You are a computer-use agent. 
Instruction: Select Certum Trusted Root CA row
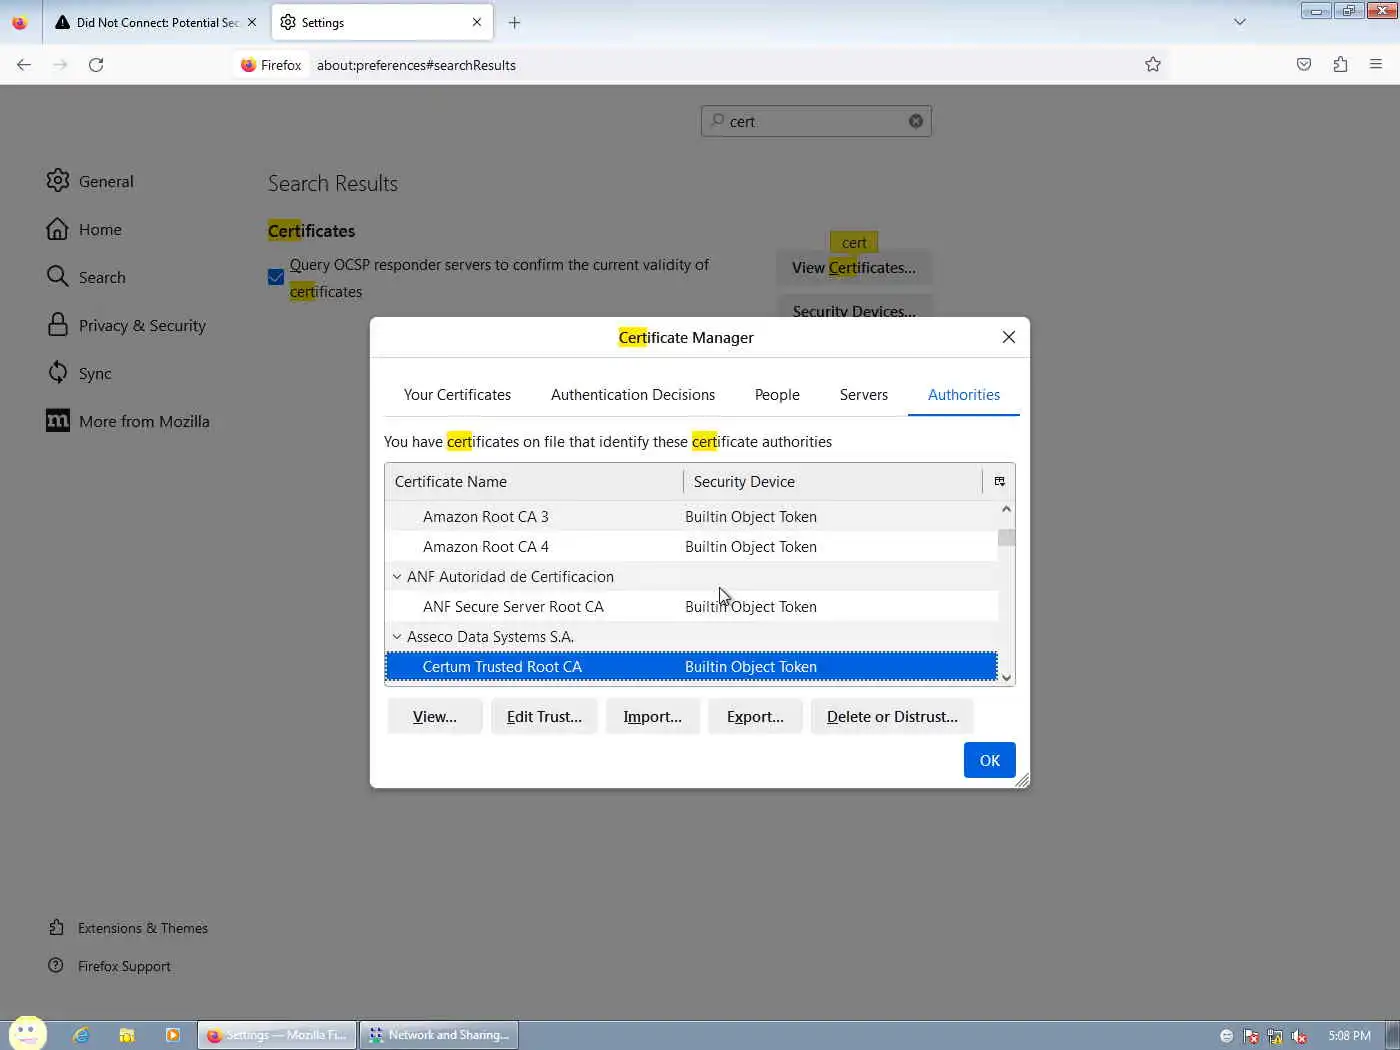(692, 667)
